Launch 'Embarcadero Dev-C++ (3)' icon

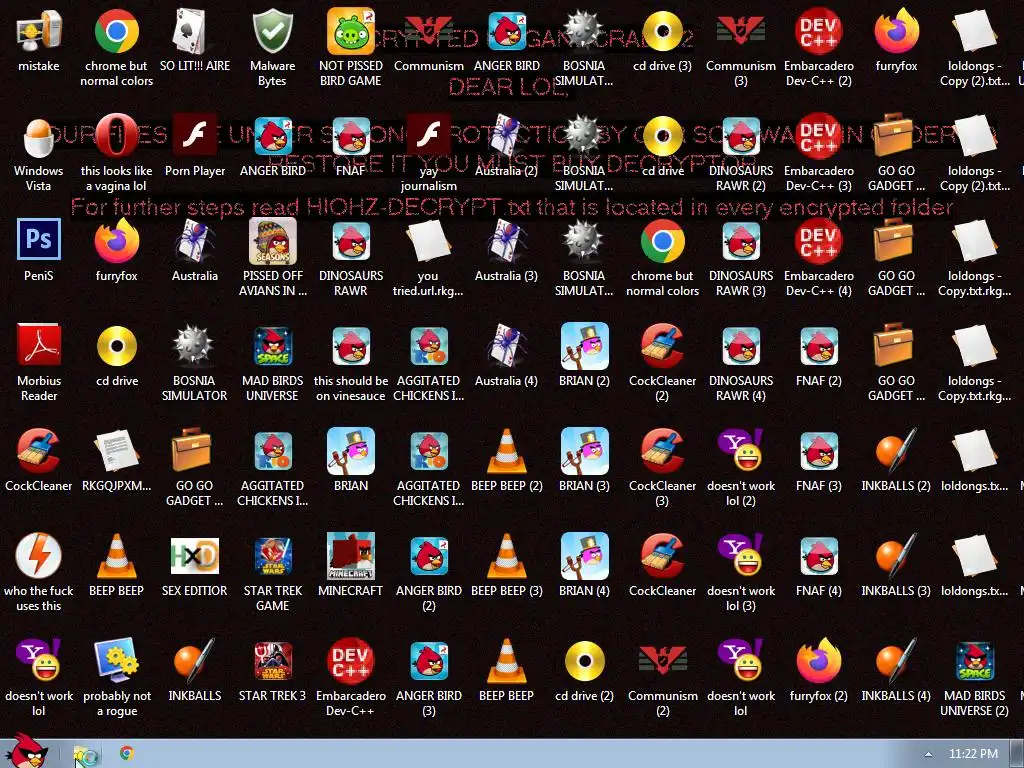coord(818,136)
